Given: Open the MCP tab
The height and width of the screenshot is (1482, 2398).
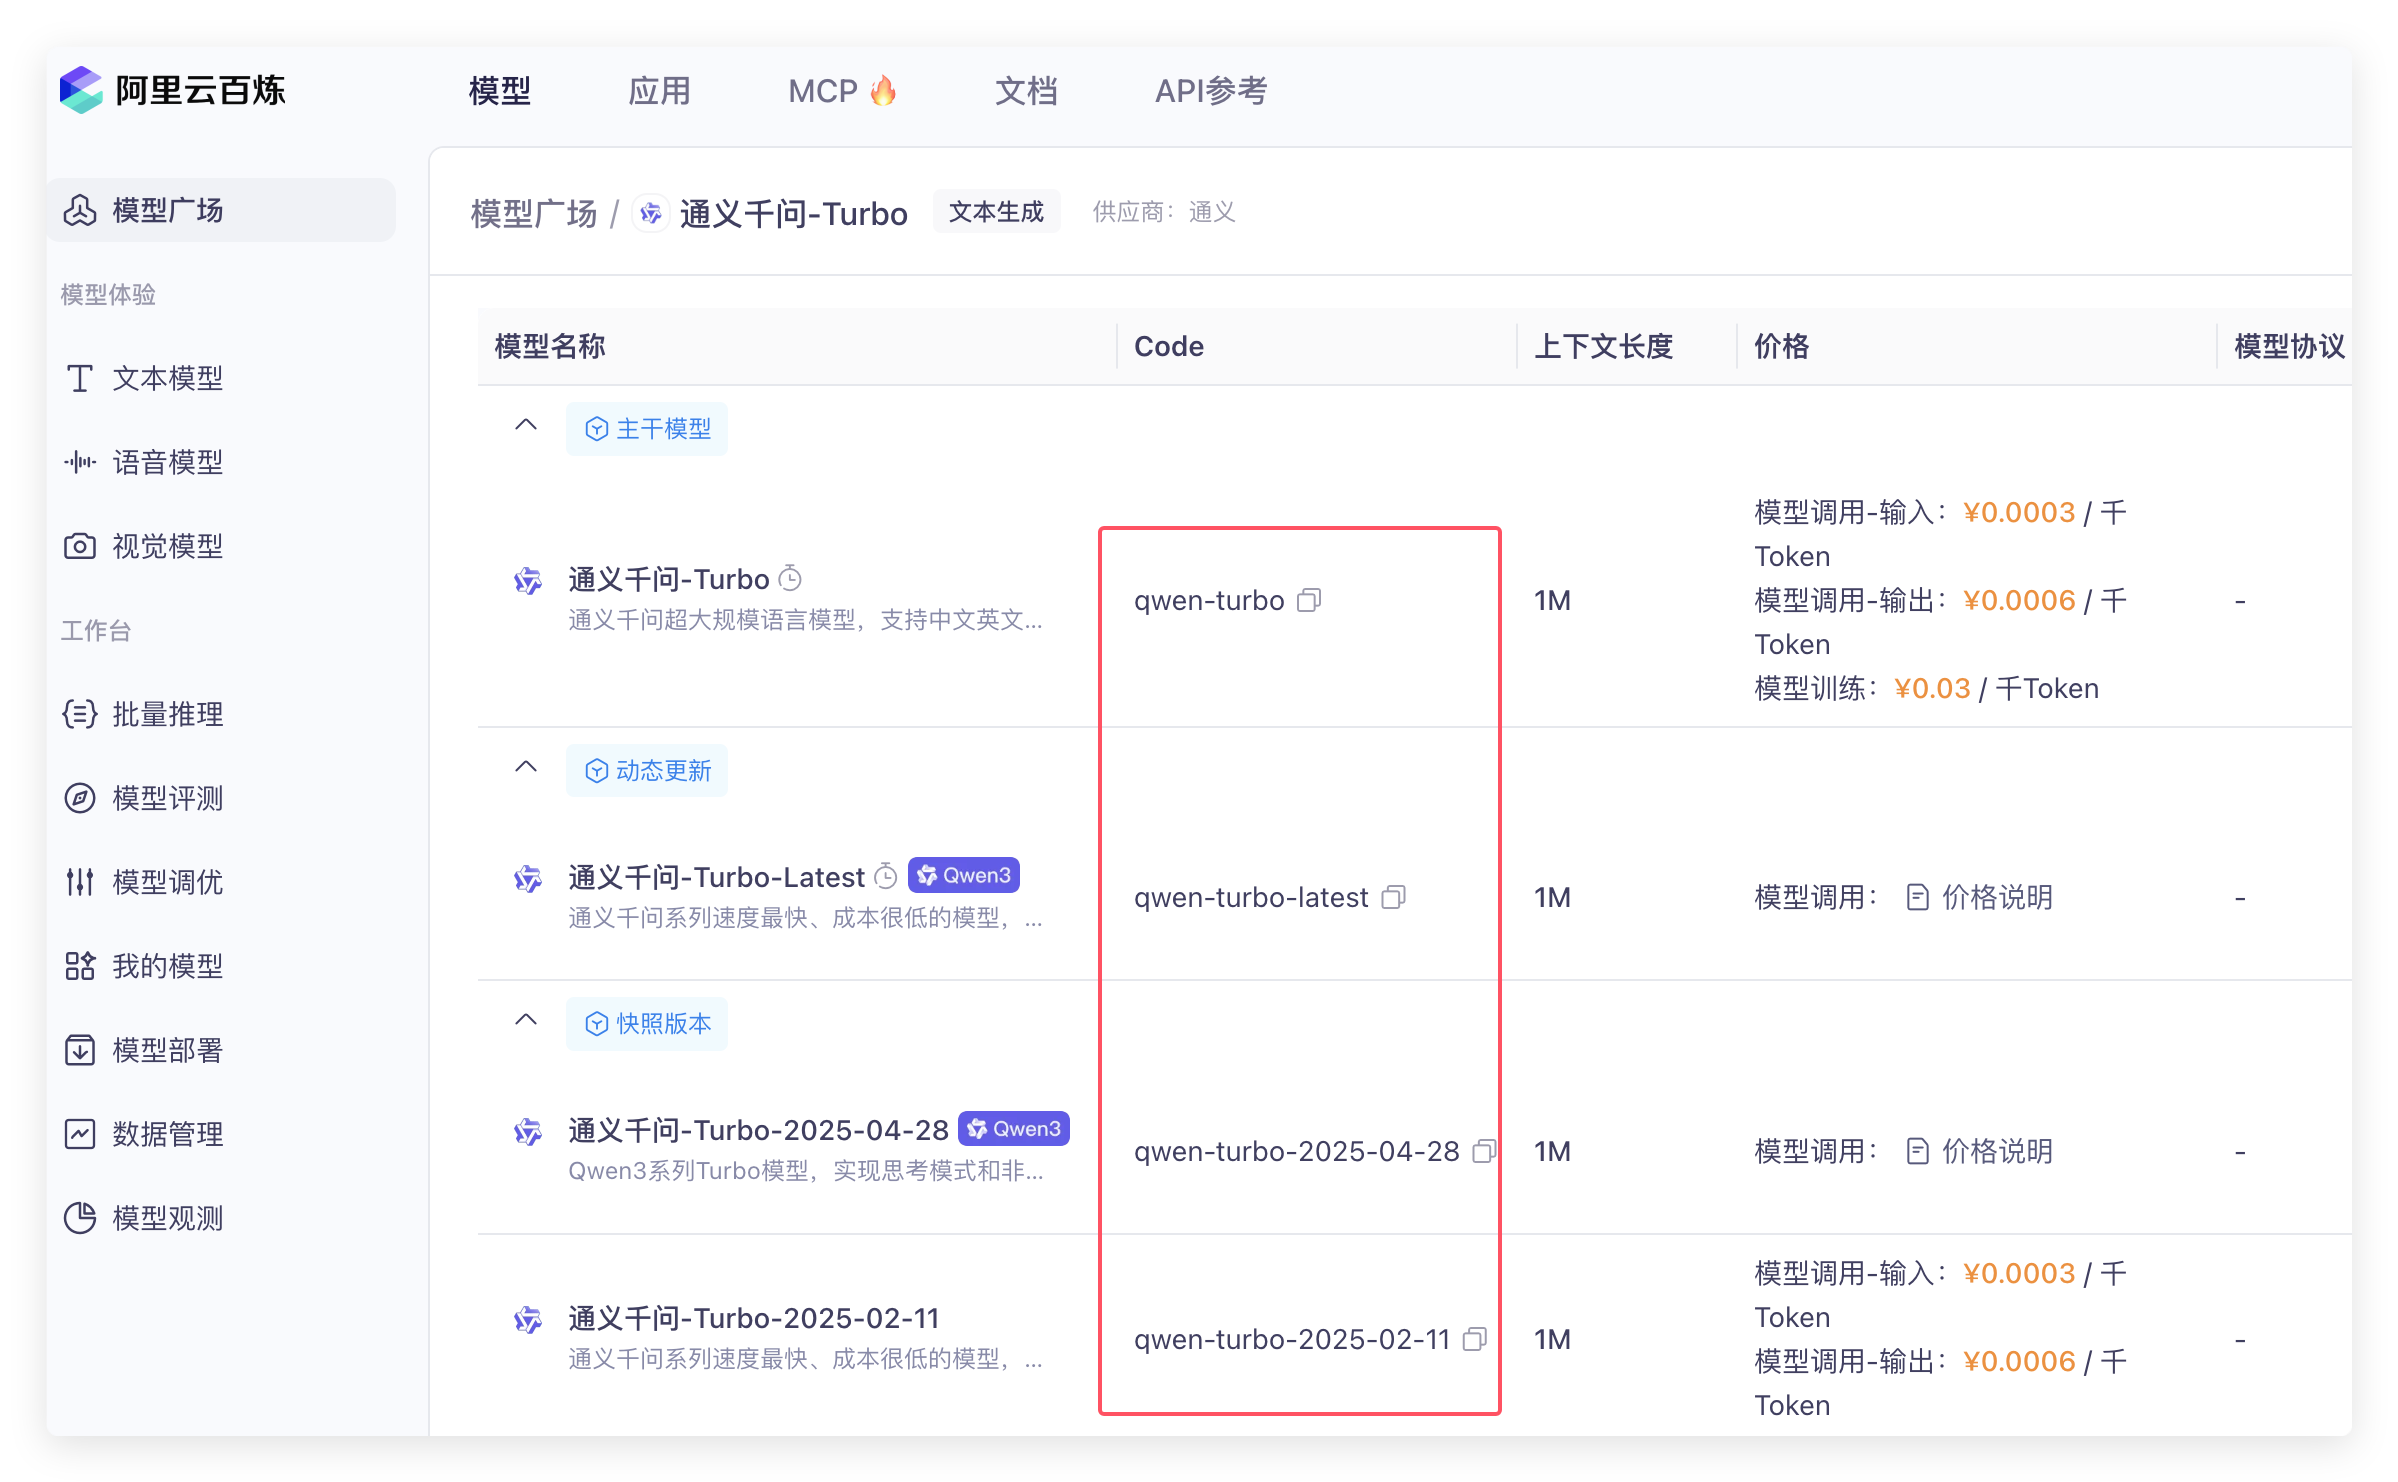Looking at the screenshot, I should (842, 91).
